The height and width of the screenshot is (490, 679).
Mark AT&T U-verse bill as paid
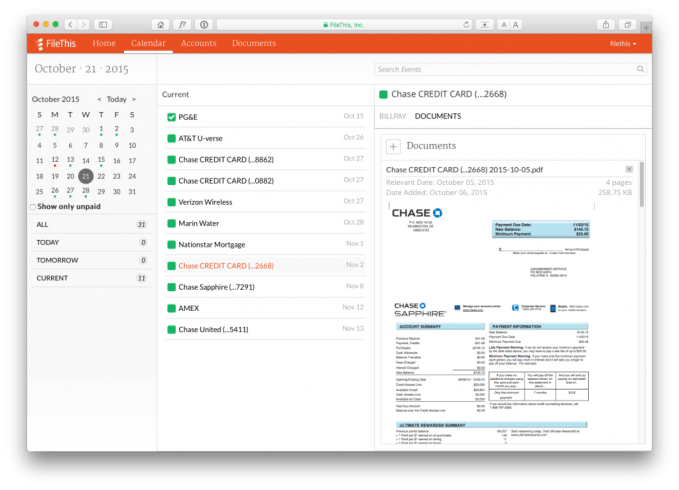coord(171,139)
